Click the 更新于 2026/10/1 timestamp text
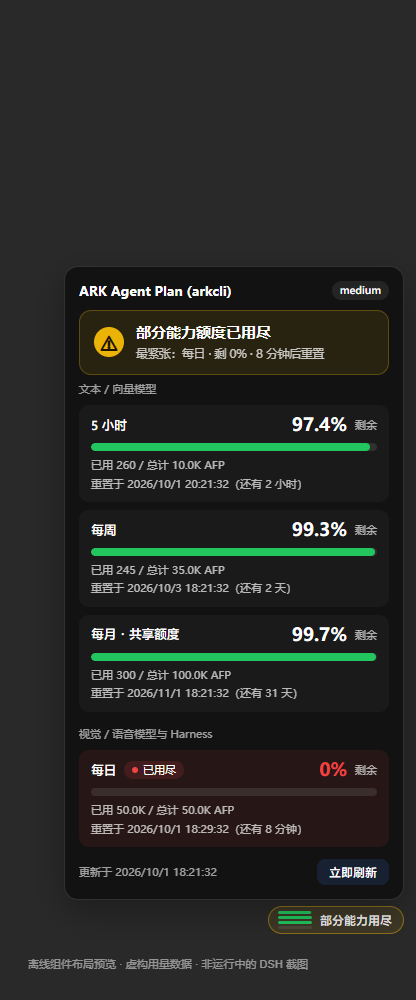The width and height of the screenshot is (416, 1000). [148, 872]
